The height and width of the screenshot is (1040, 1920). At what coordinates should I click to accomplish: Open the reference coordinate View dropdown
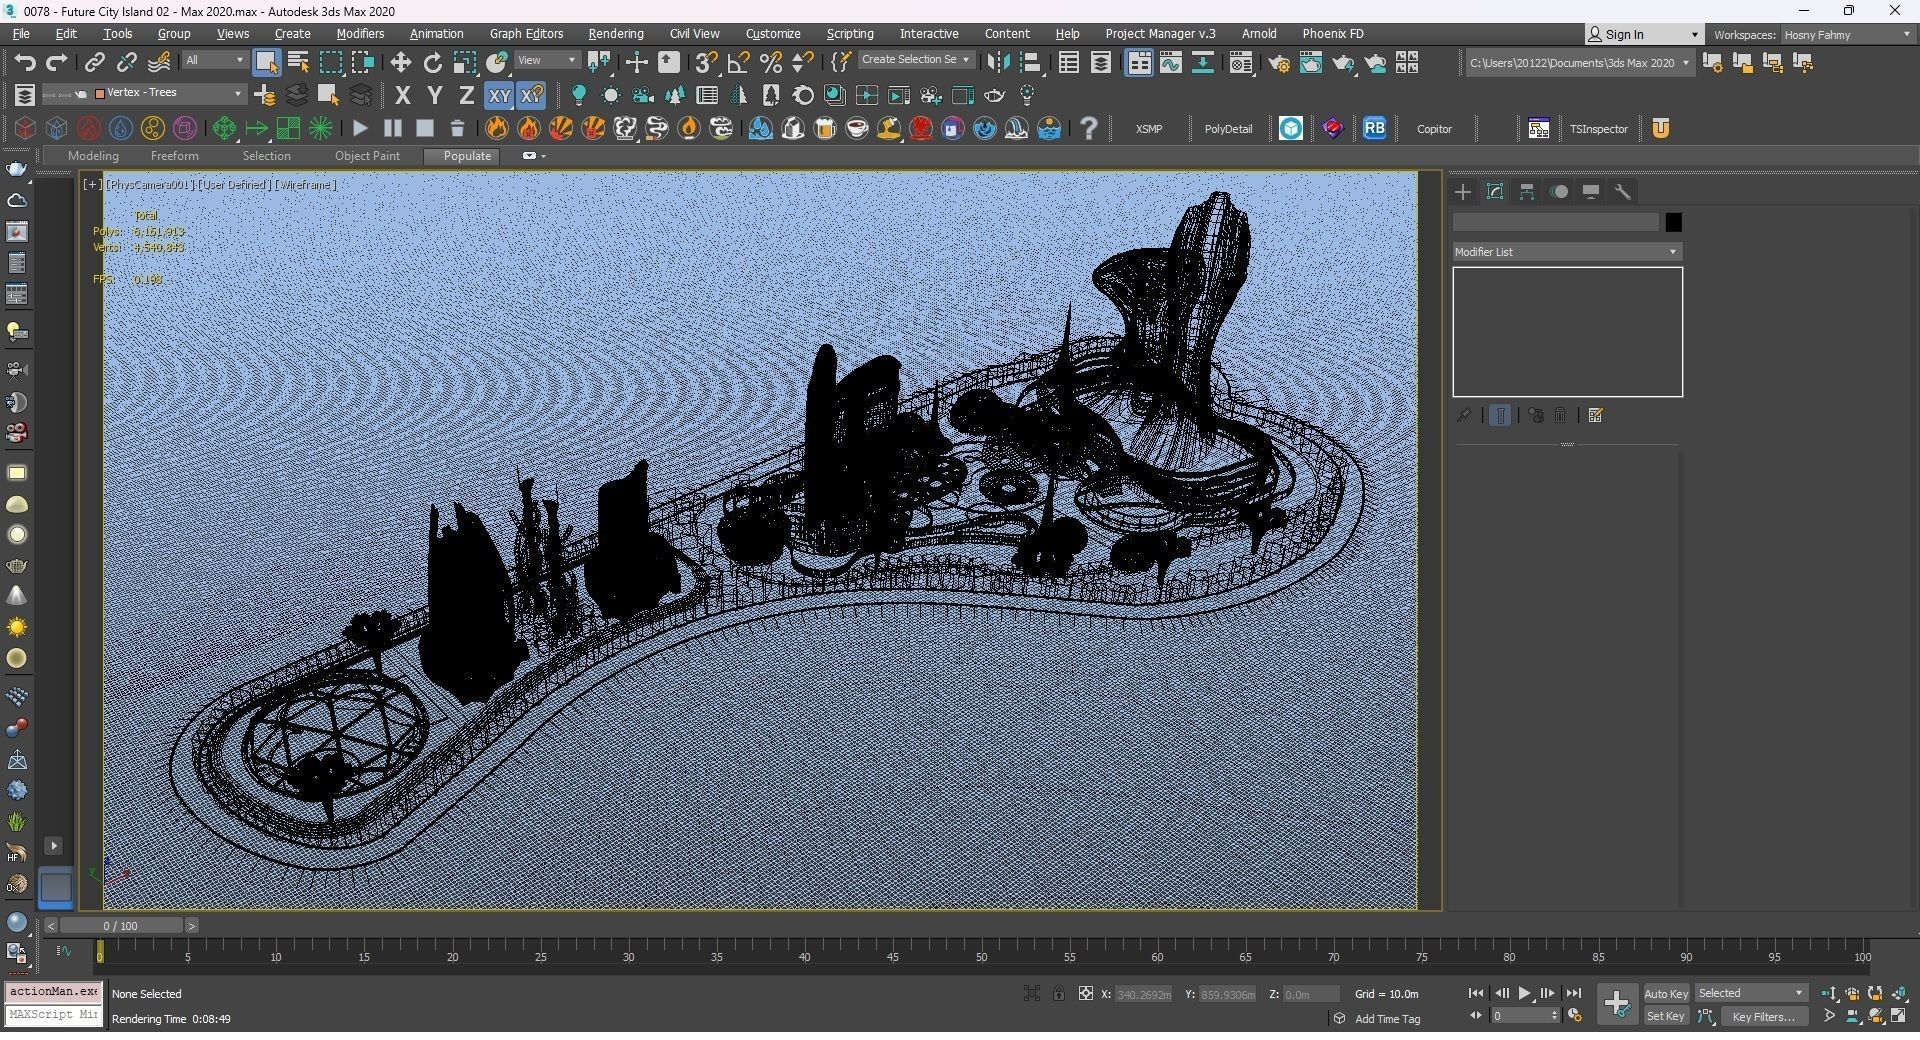tap(547, 61)
